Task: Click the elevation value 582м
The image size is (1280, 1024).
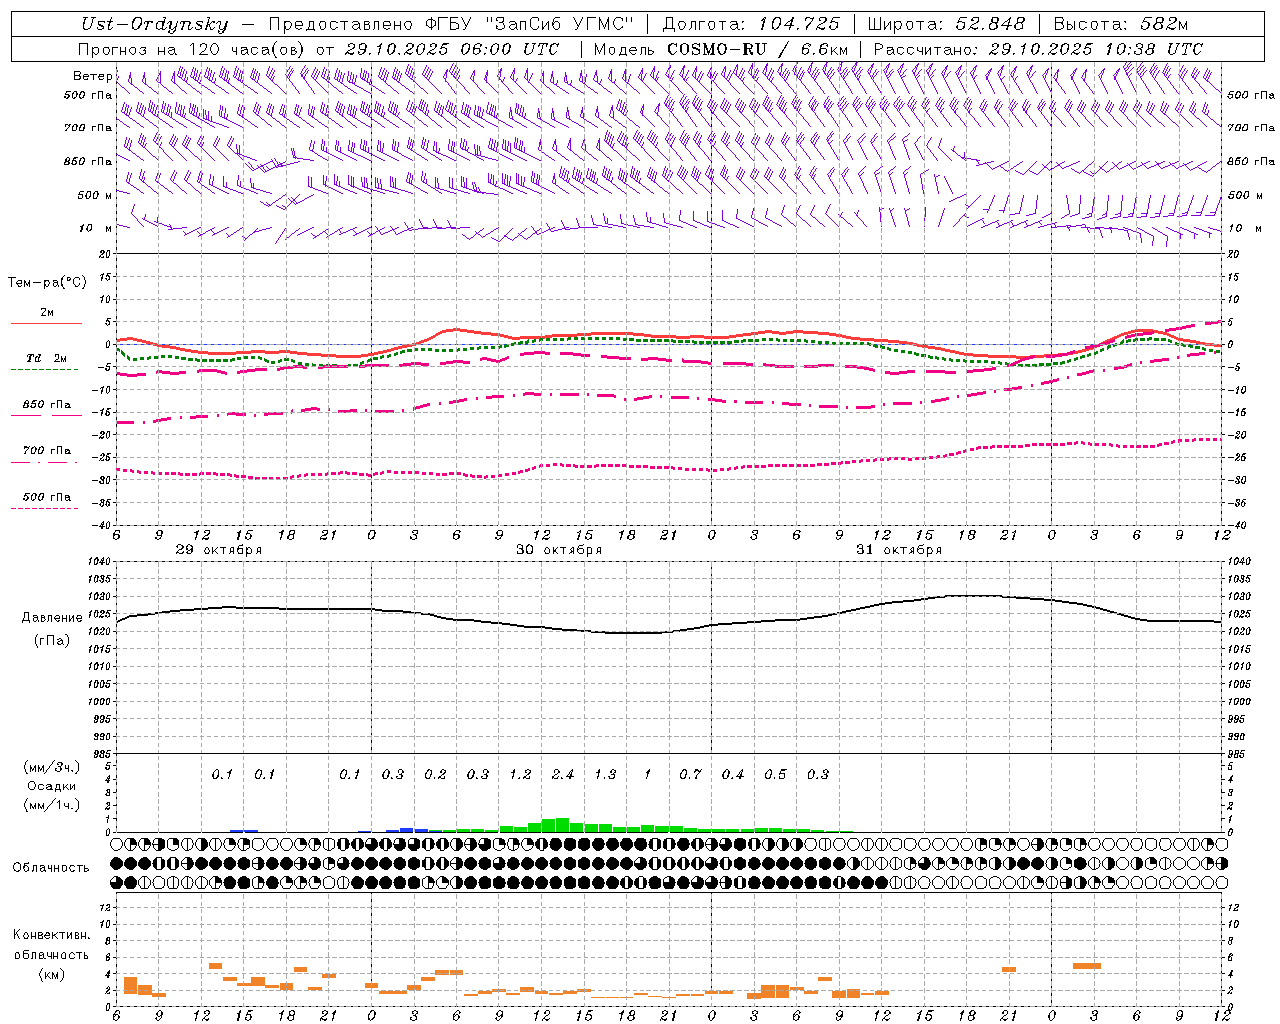Action: pyautogui.click(x=1164, y=24)
